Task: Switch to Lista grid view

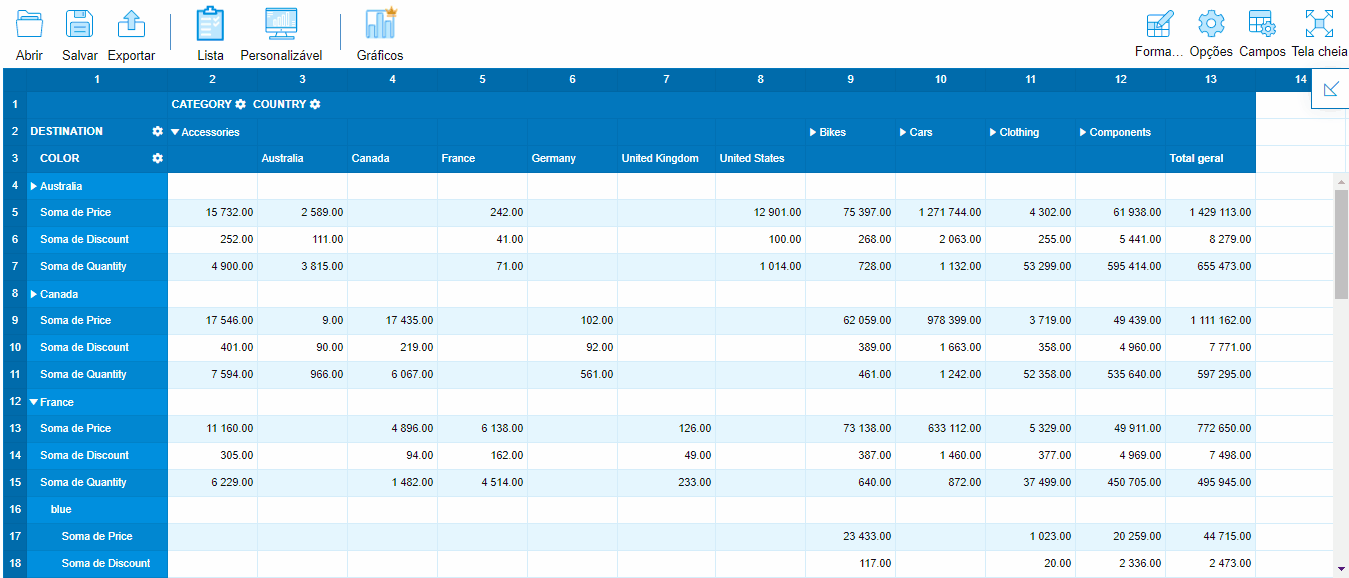Action: (210, 25)
